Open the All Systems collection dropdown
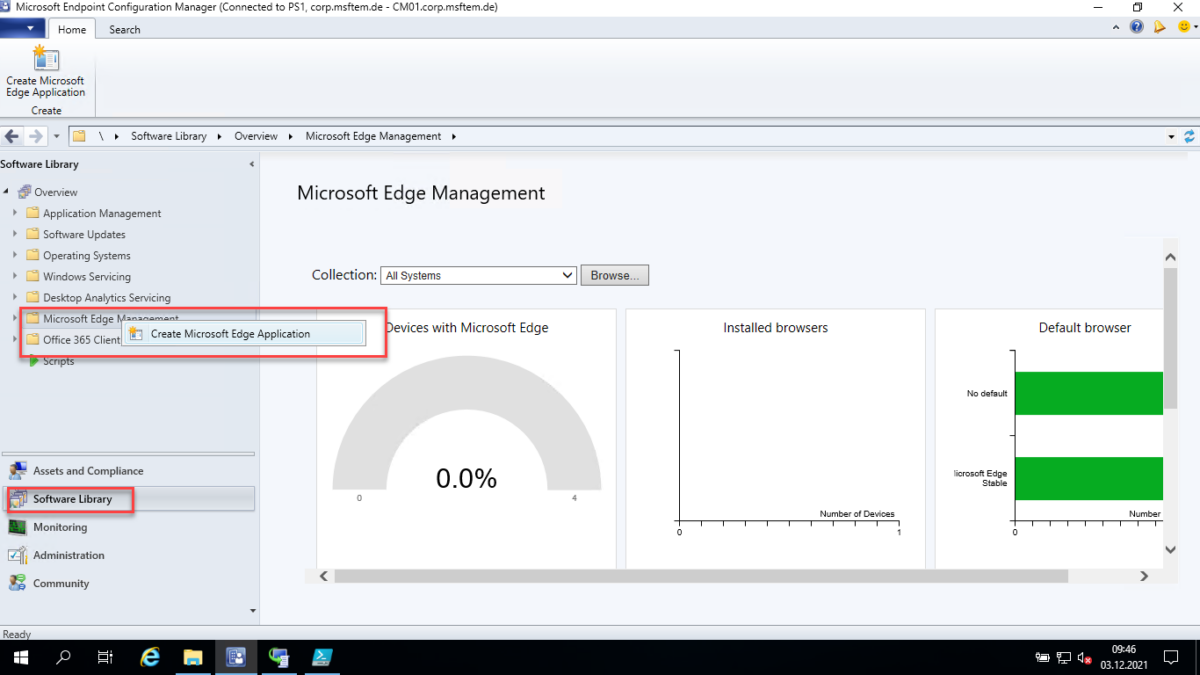Viewport: 1200px width, 675px height. click(568, 275)
